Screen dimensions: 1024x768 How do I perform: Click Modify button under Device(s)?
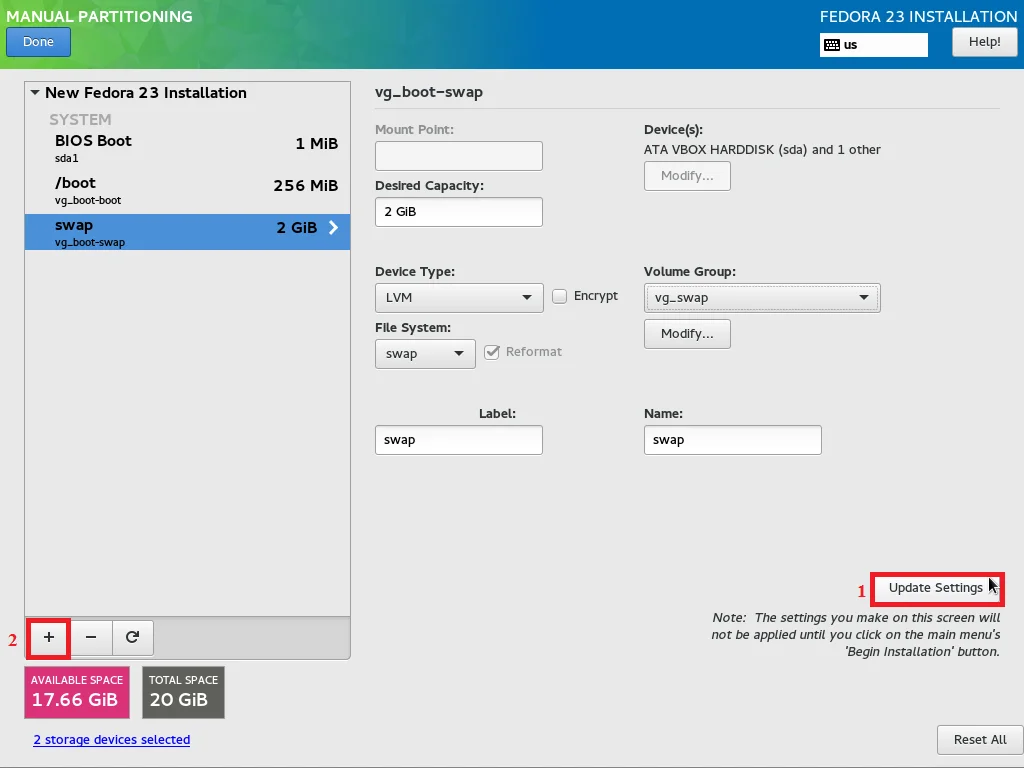pos(687,176)
